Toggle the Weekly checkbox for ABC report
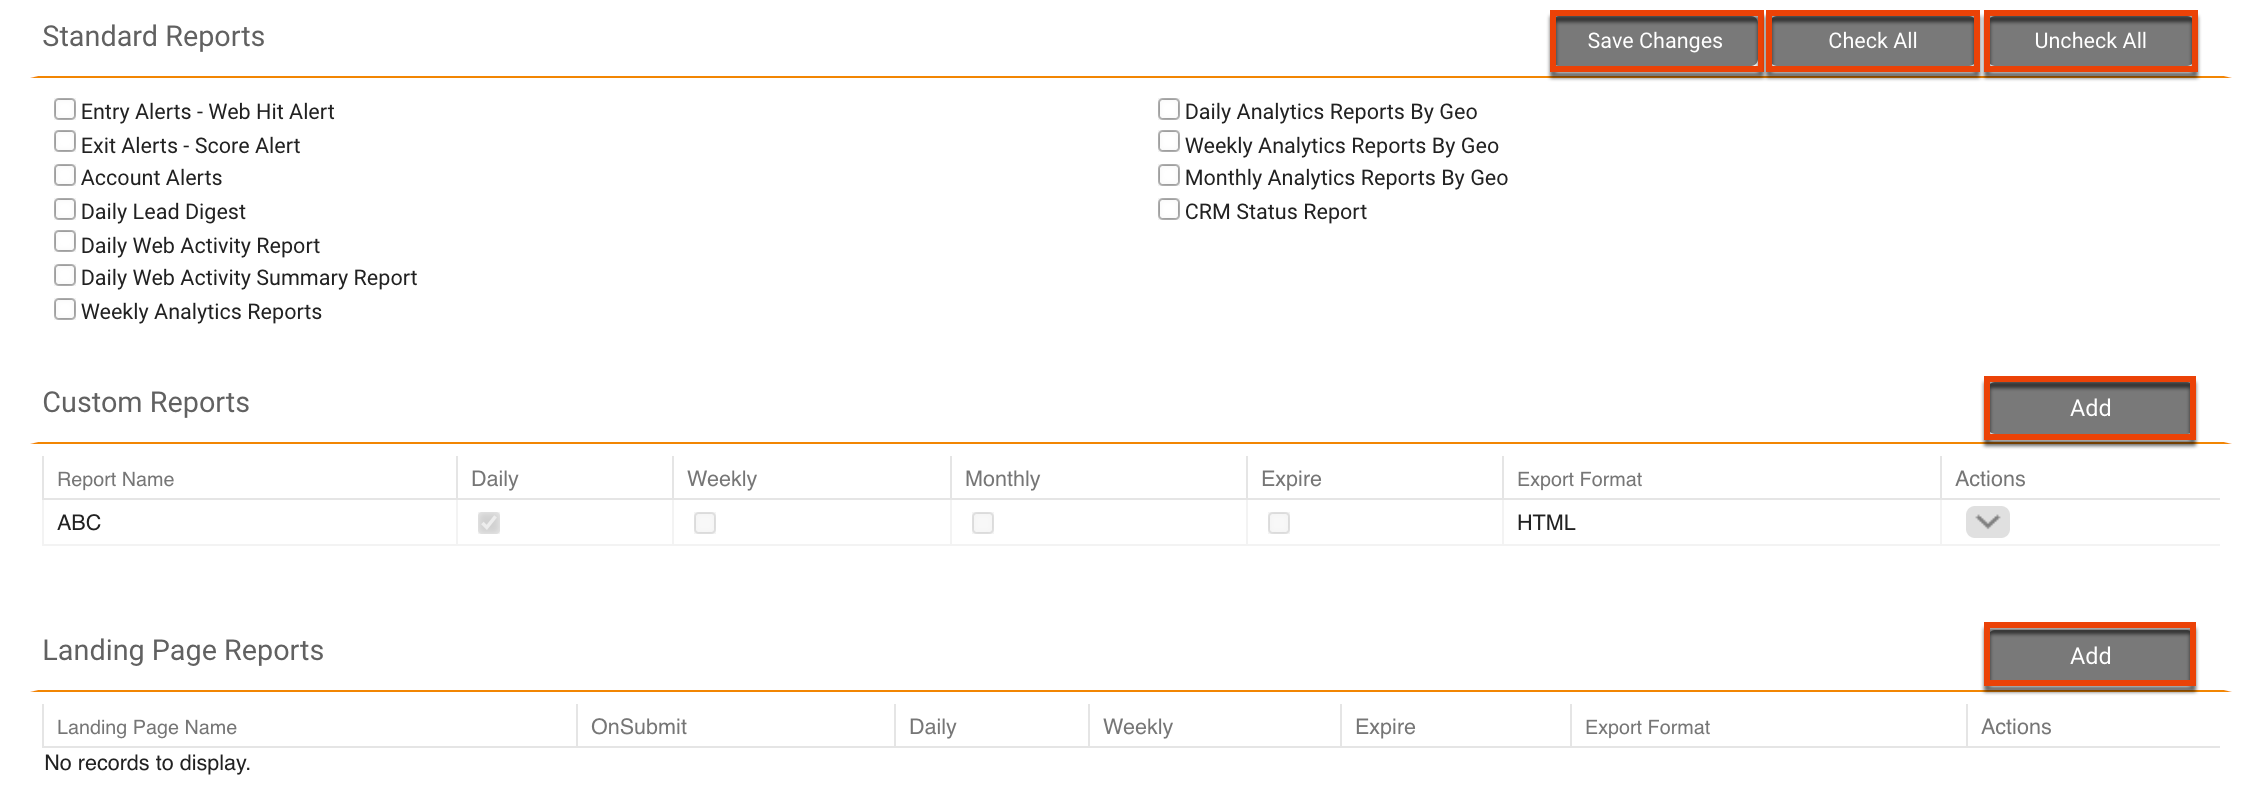This screenshot has width=2260, height=806. 705,523
